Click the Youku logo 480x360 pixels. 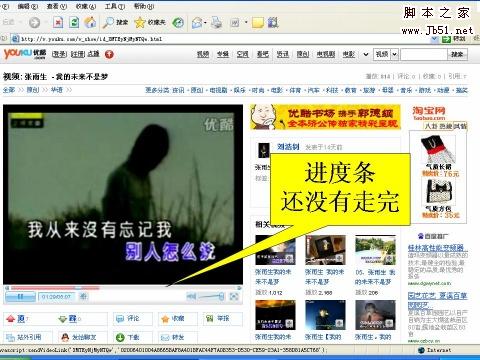coord(25,54)
